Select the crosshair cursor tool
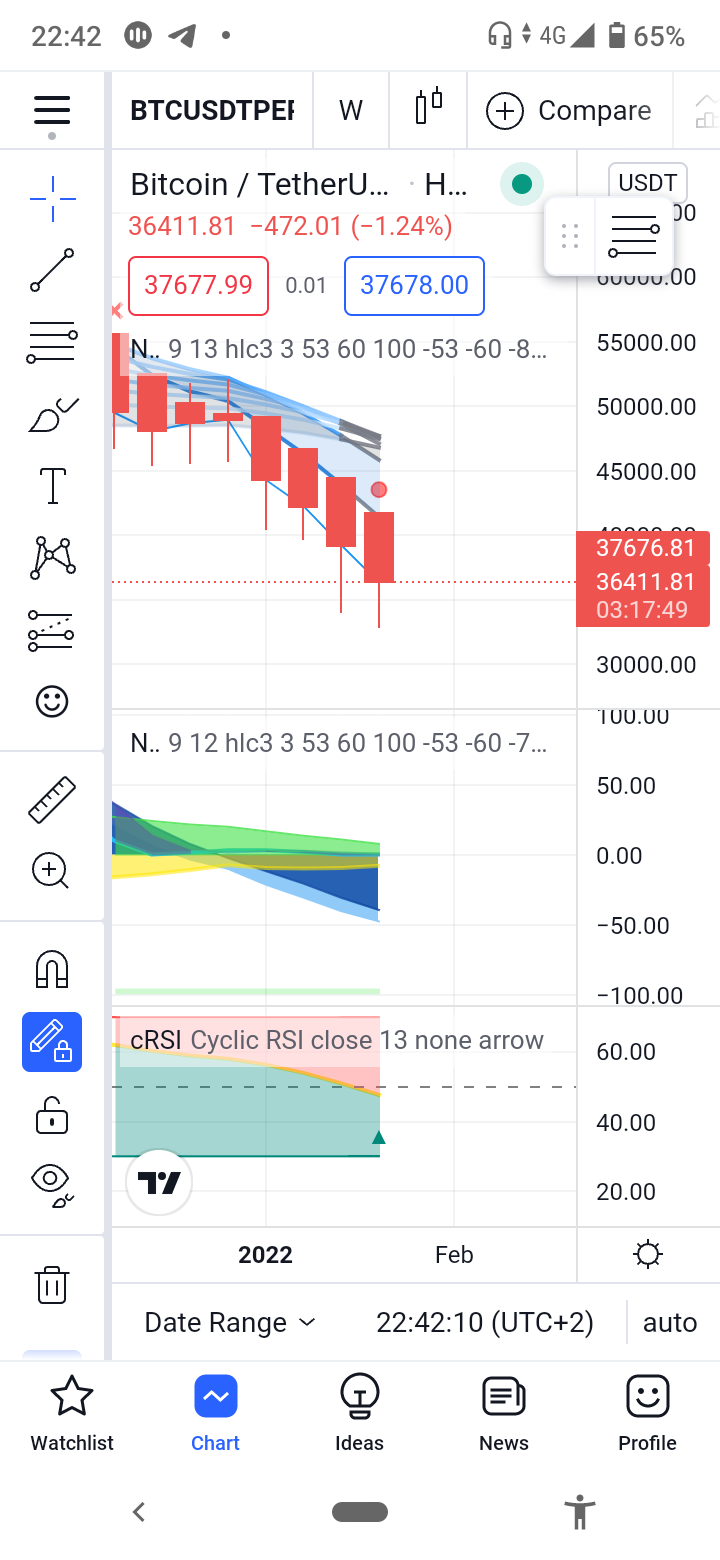Image resolution: width=720 pixels, height=1560 pixels. [x=52, y=198]
